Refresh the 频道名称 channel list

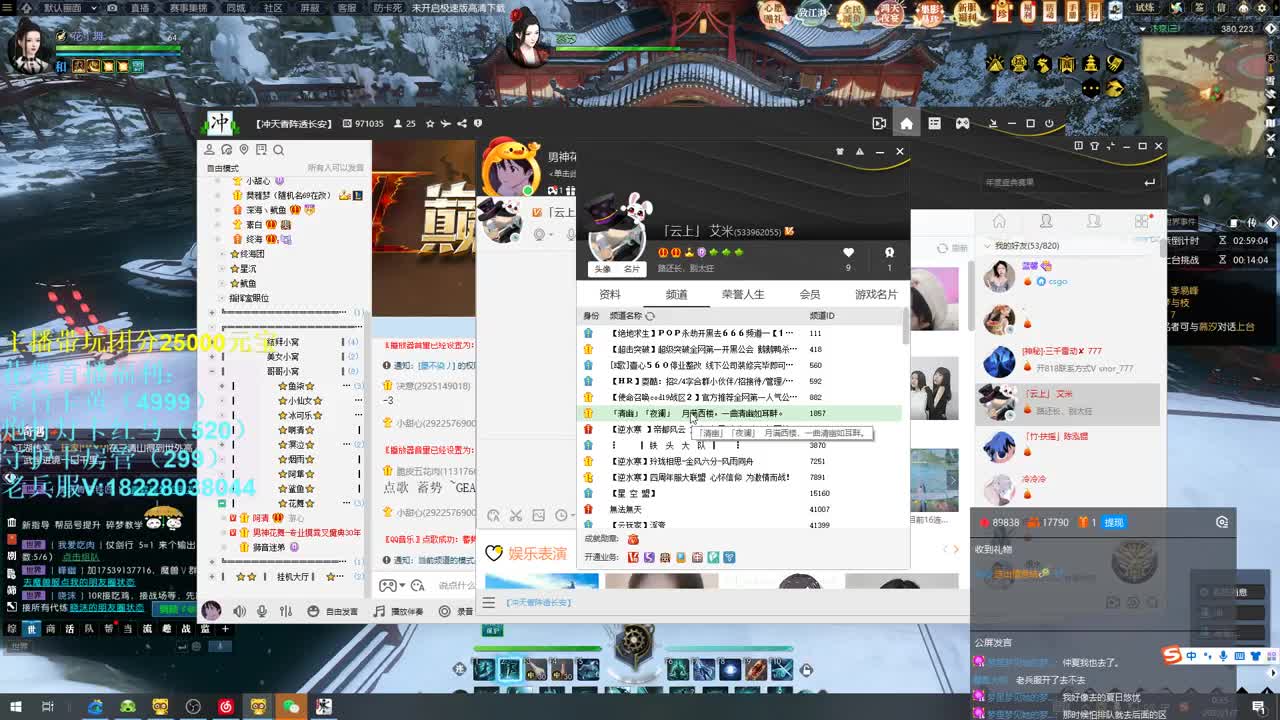(650, 316)
